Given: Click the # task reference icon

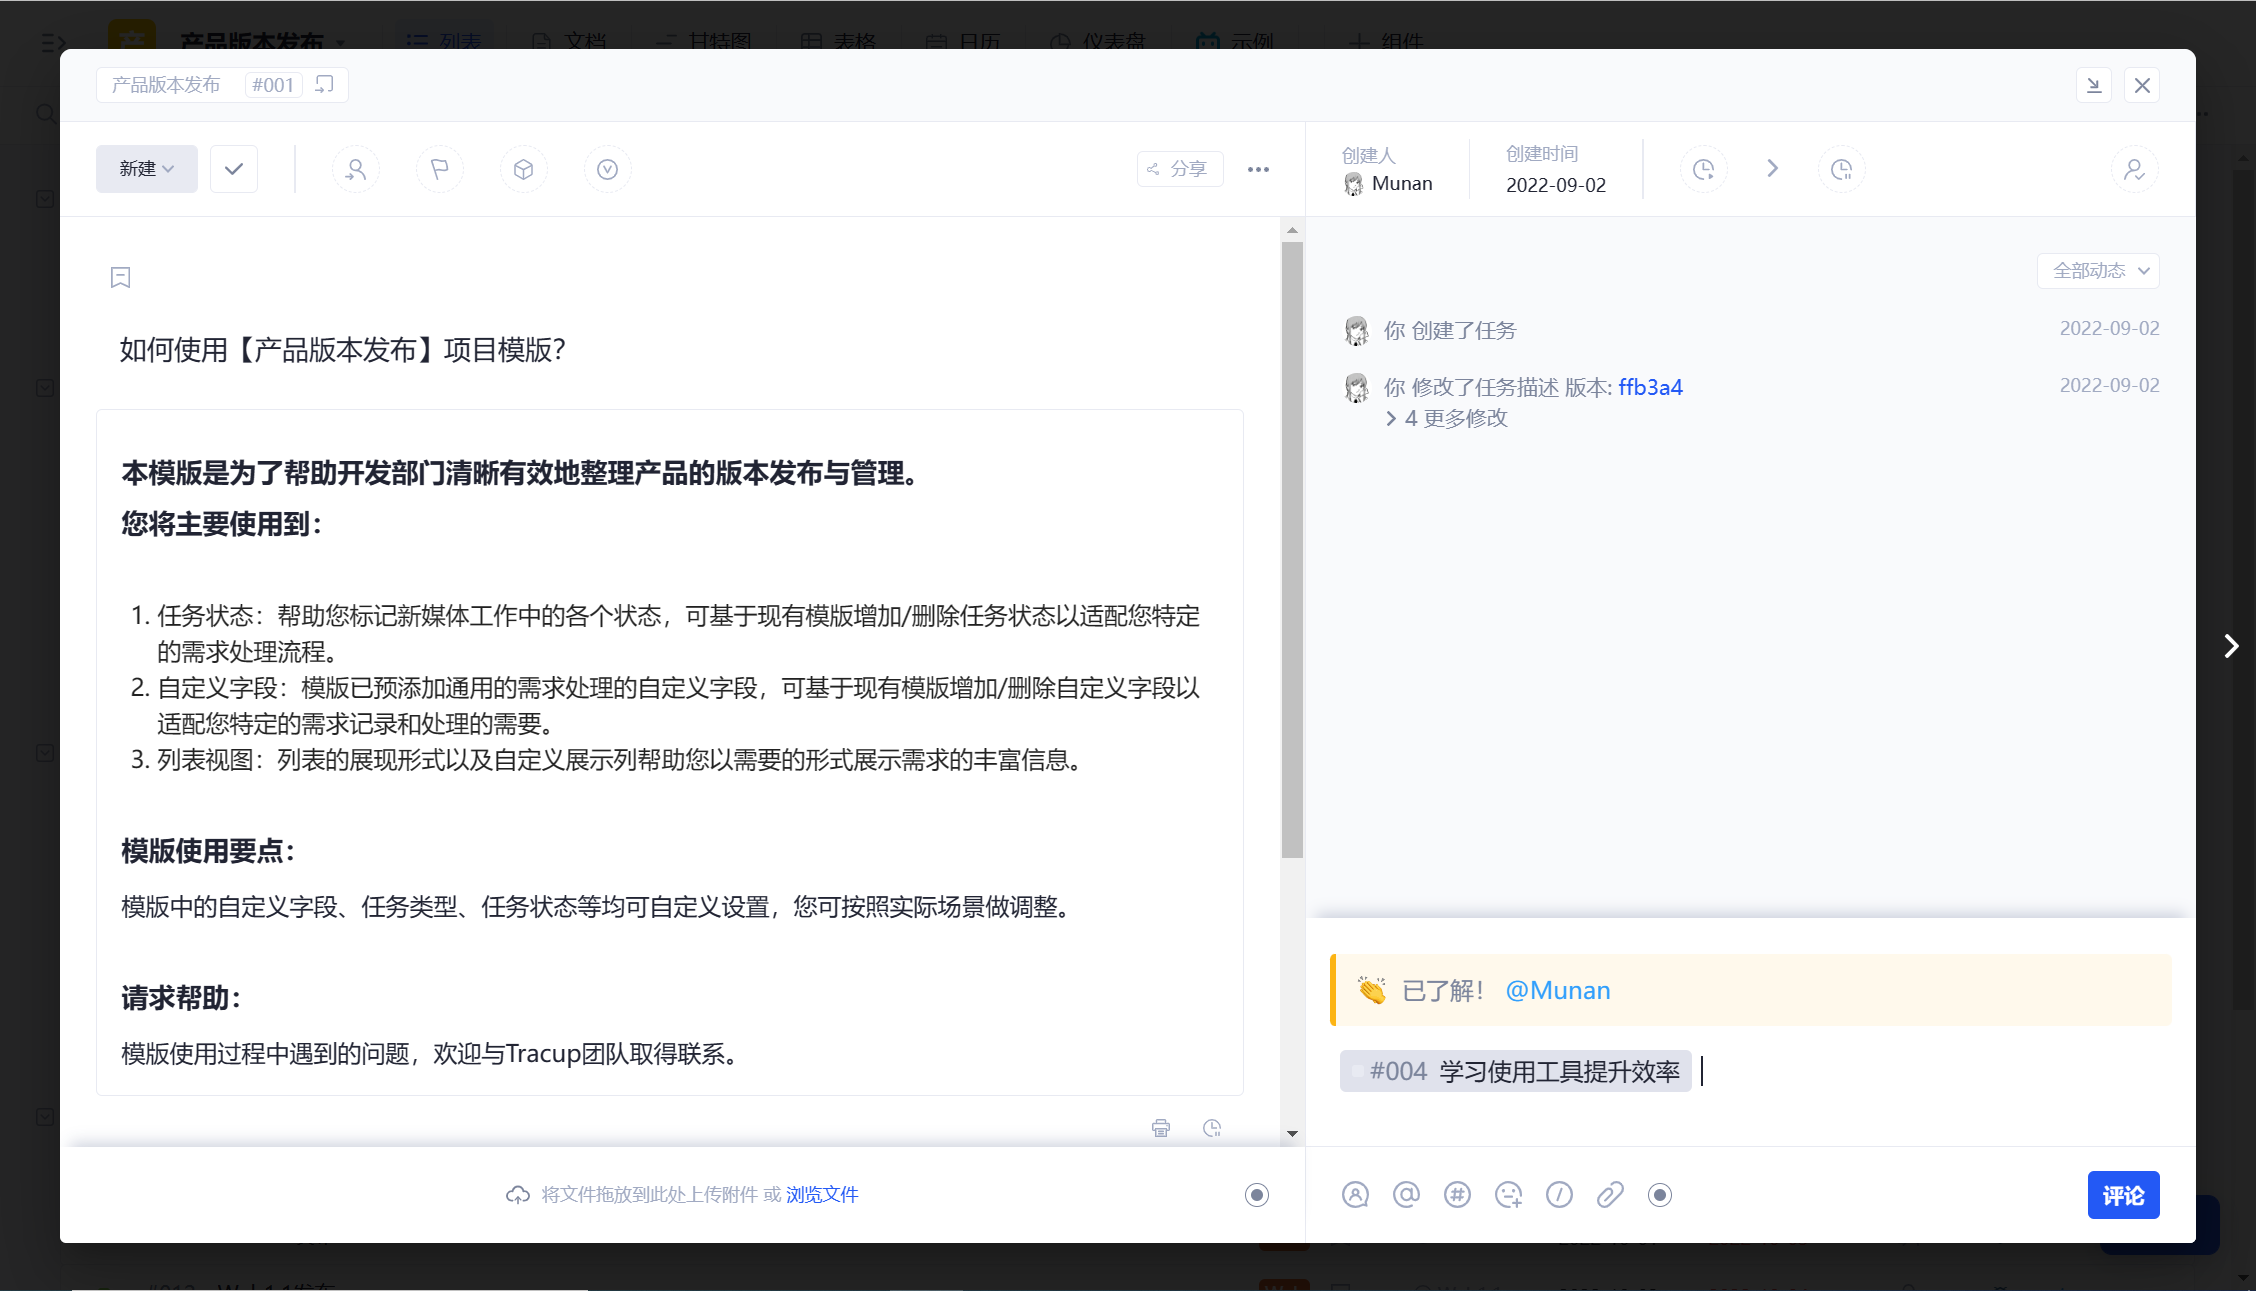Looking at the screenshot, I should click(x=1457, y=1194).
